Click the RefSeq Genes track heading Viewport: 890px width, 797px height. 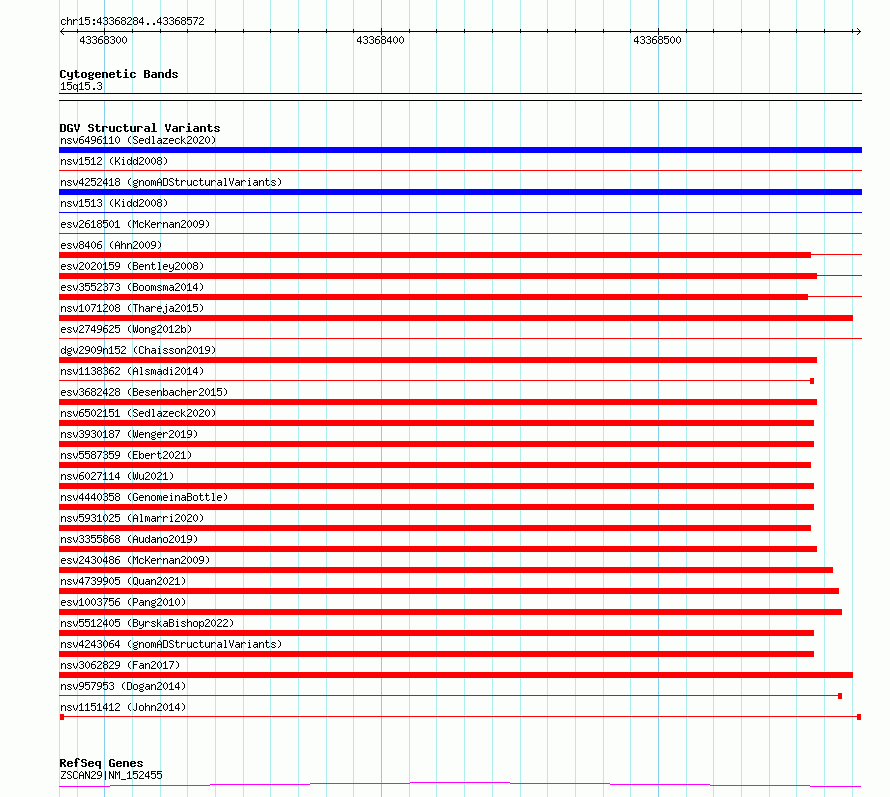point(101,764)
